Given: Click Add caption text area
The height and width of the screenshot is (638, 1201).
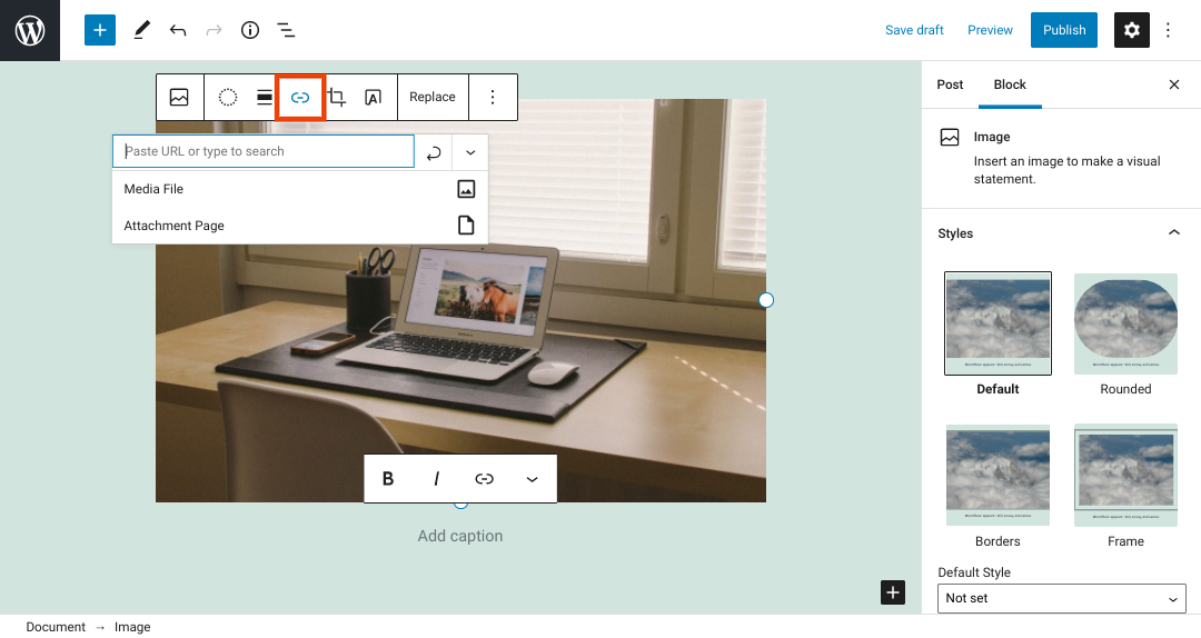Looking at the screenshot, I should coord(460,536).
